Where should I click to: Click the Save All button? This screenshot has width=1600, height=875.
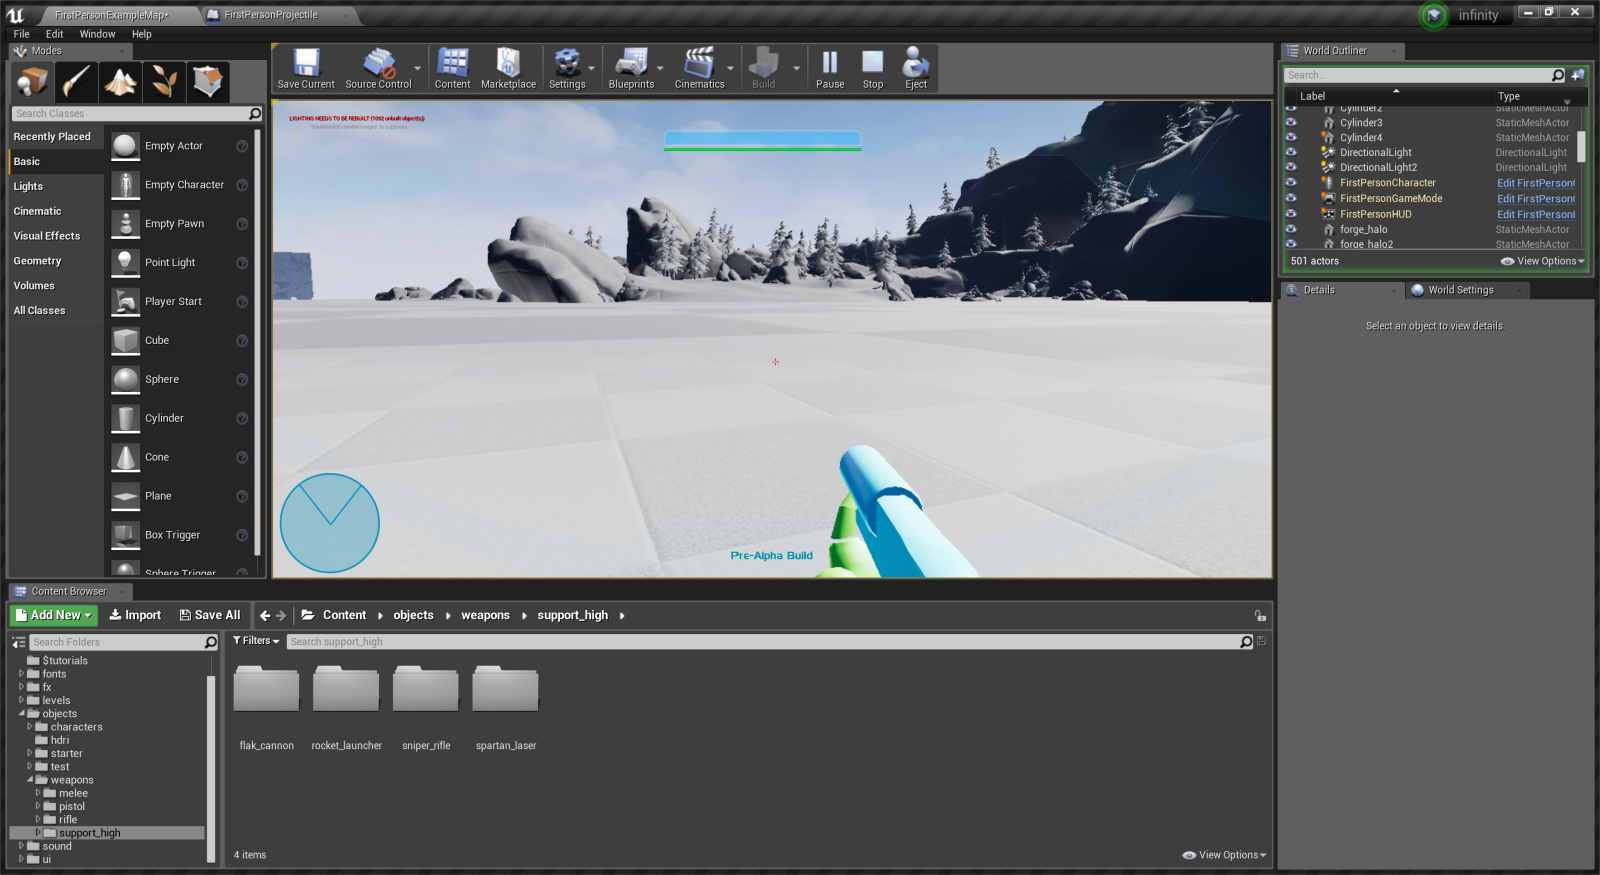210,615
